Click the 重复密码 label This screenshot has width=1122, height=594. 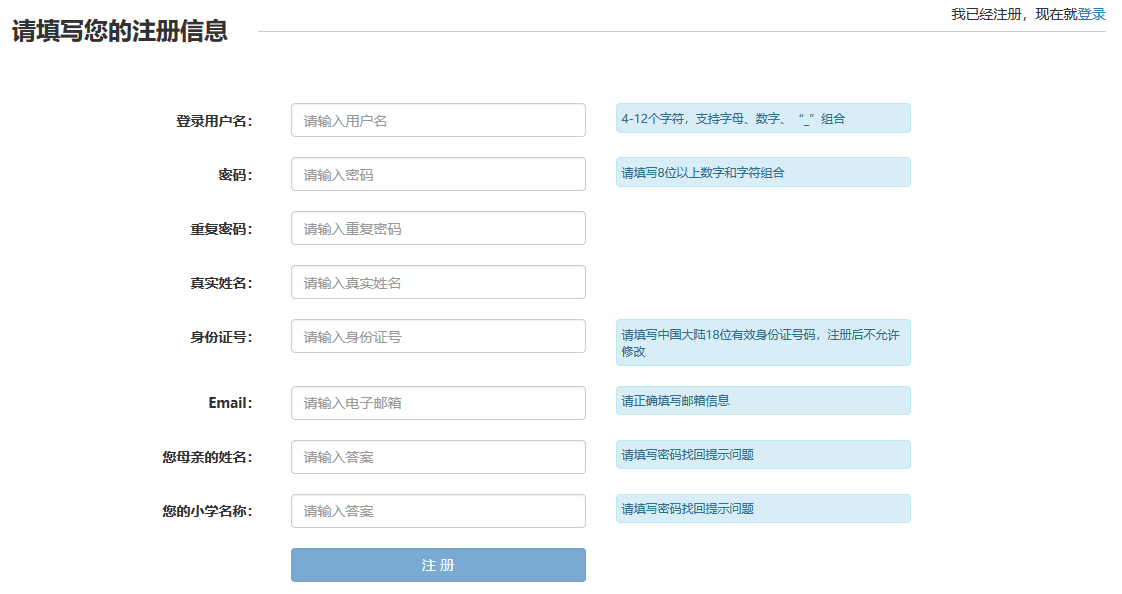(221, 229)
